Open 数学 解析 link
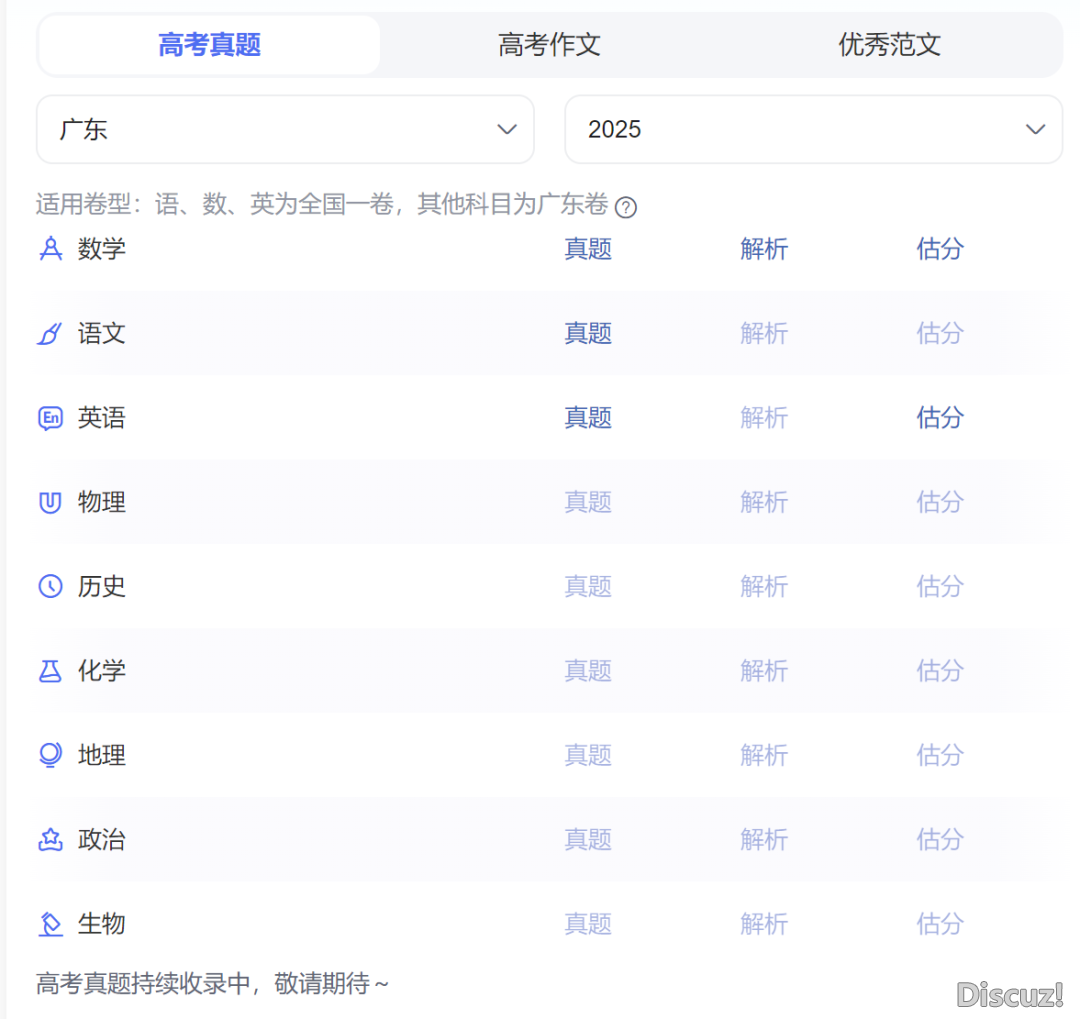 tap(764, 249)
